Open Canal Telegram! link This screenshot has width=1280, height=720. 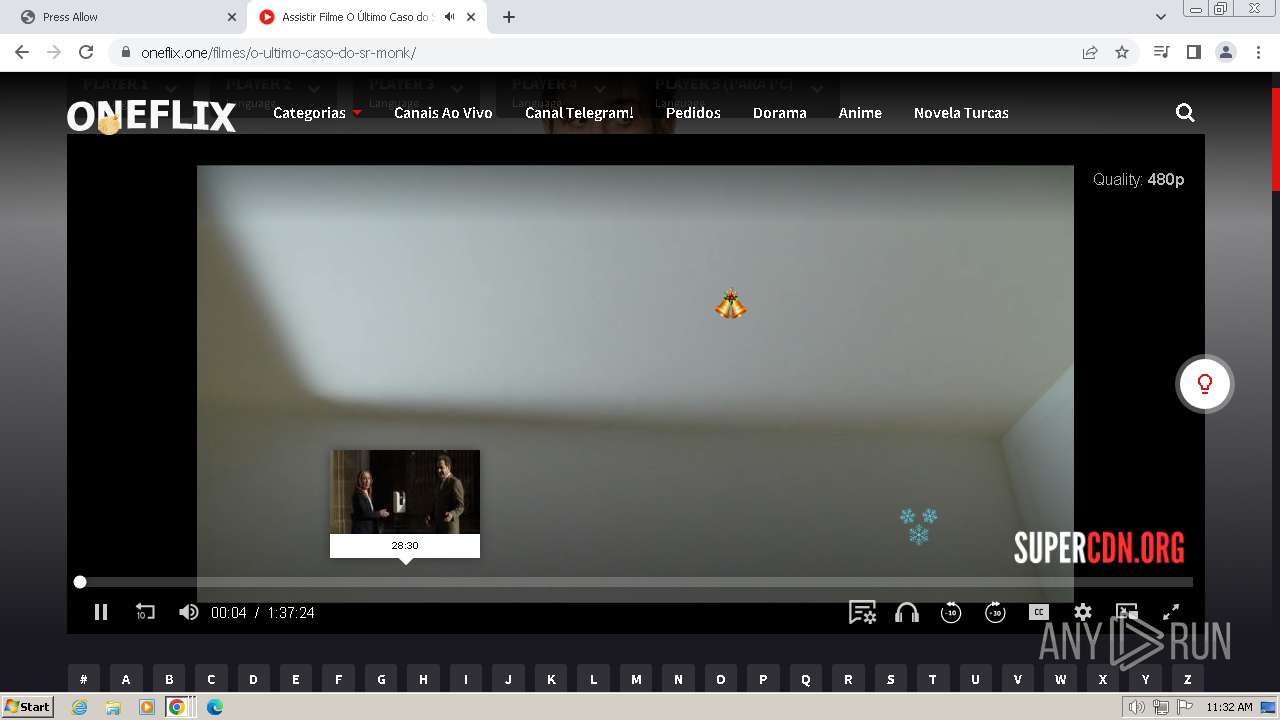[x=579, y=113]
